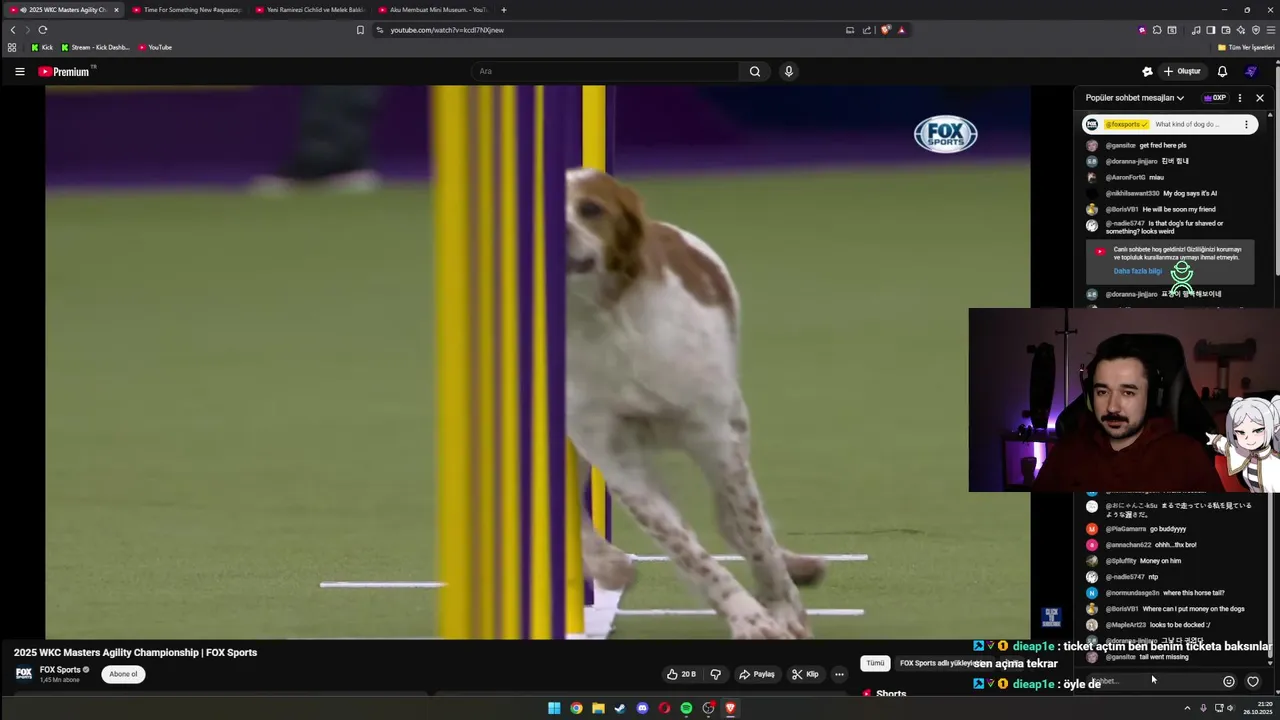Open the Kick bookmark
1280x720 pixels.
tap(41, 47)
